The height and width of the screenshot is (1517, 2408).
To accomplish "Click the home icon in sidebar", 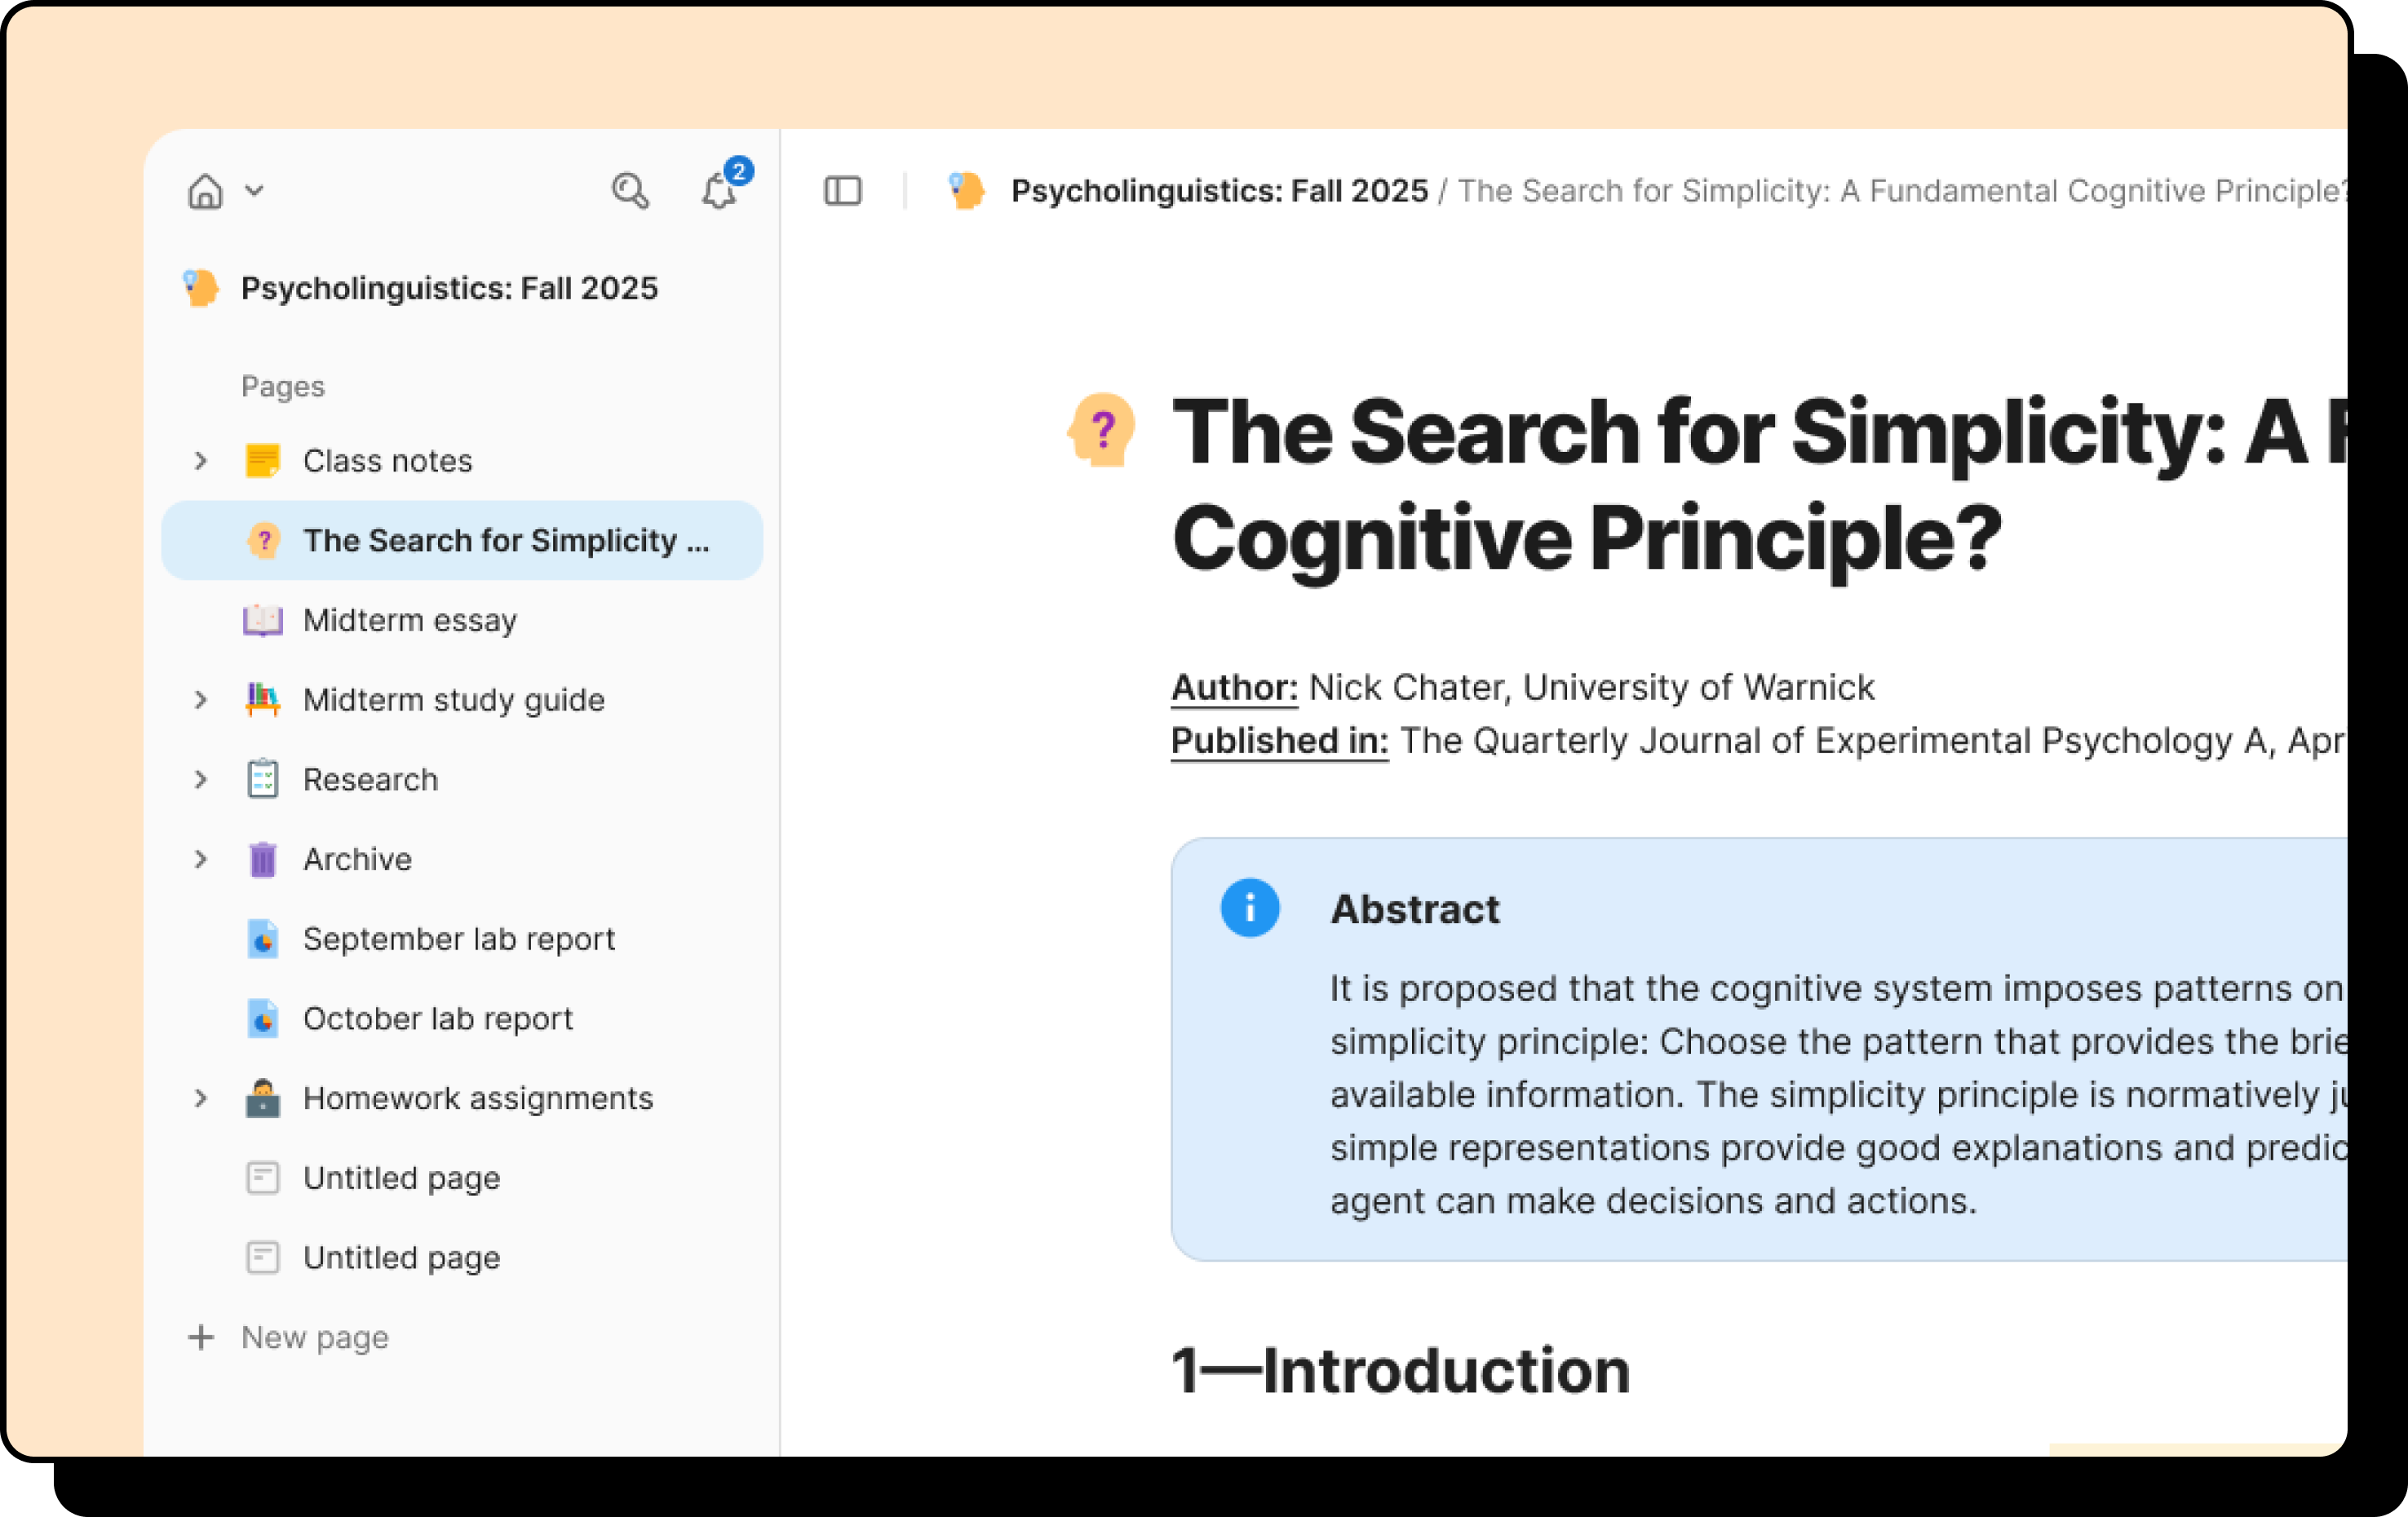I will [205, 190].
